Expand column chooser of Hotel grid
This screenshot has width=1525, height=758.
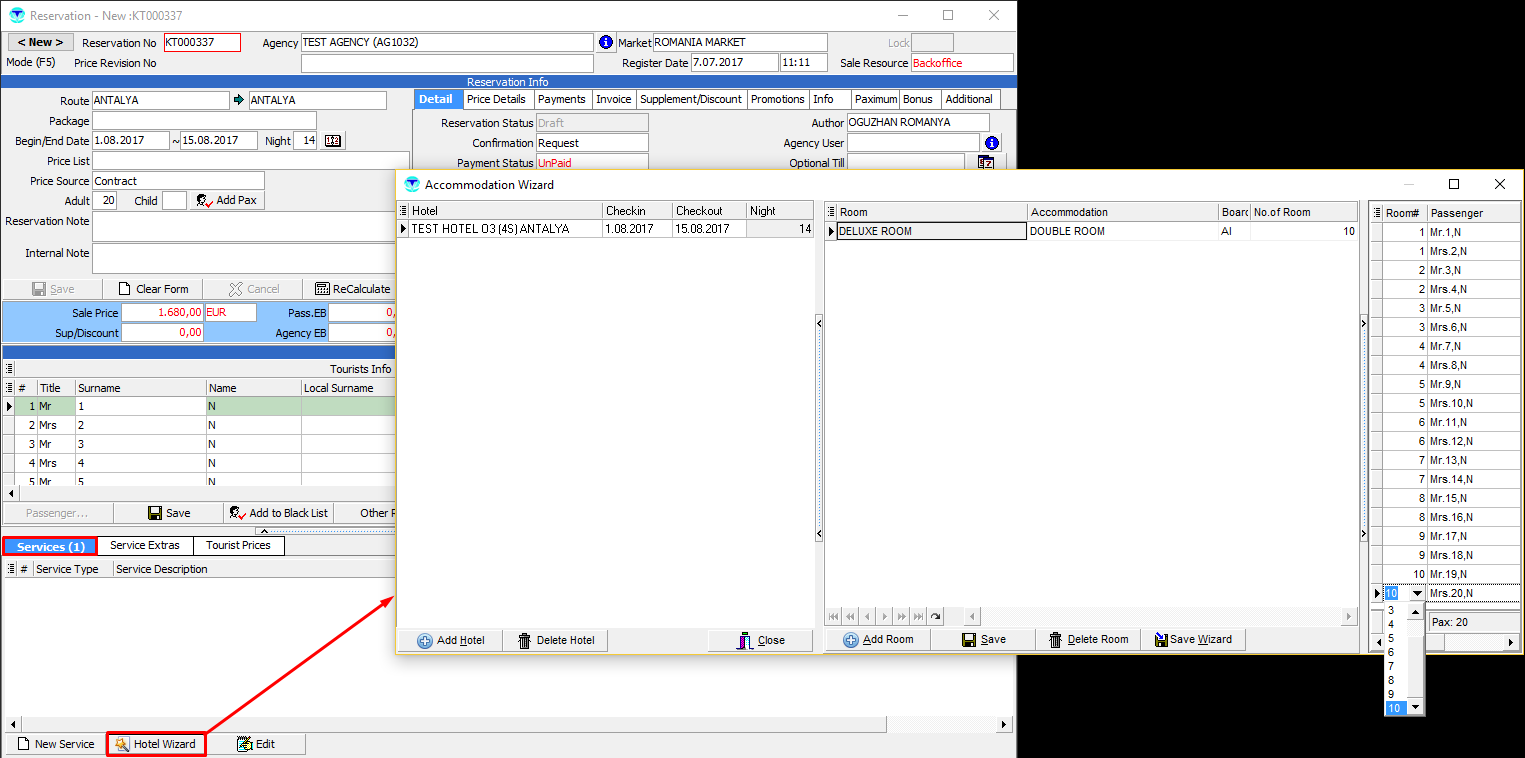(x=403, y=211)
